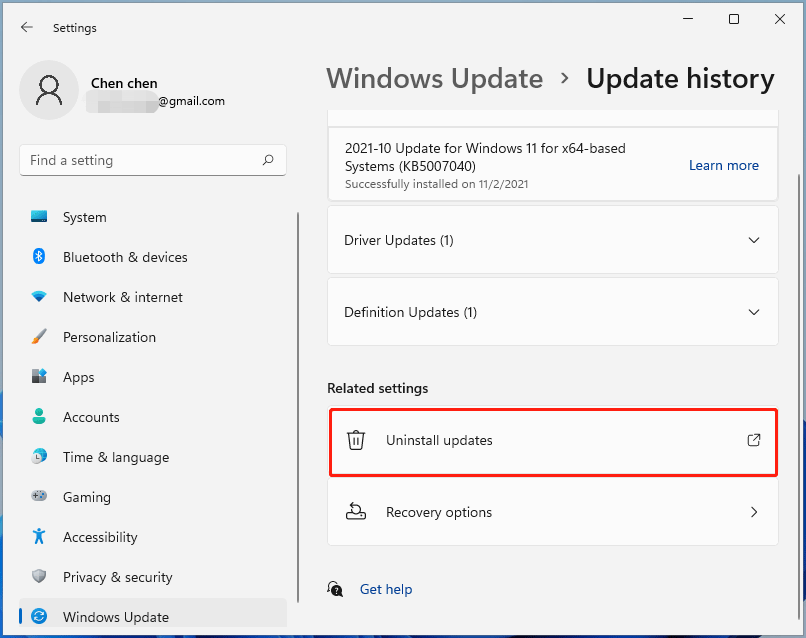806x638 pixels.
Task: Open Get help
Action: click(x=386, y=589)
